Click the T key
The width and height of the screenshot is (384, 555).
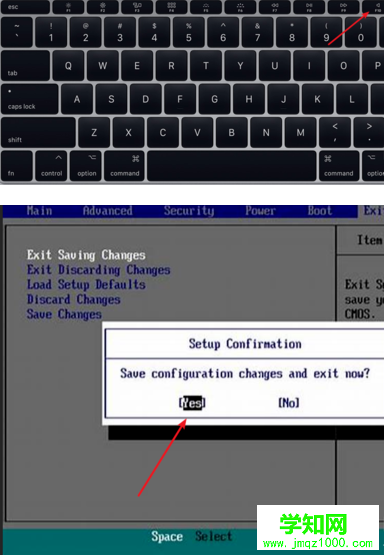click(x=206, y=65)
